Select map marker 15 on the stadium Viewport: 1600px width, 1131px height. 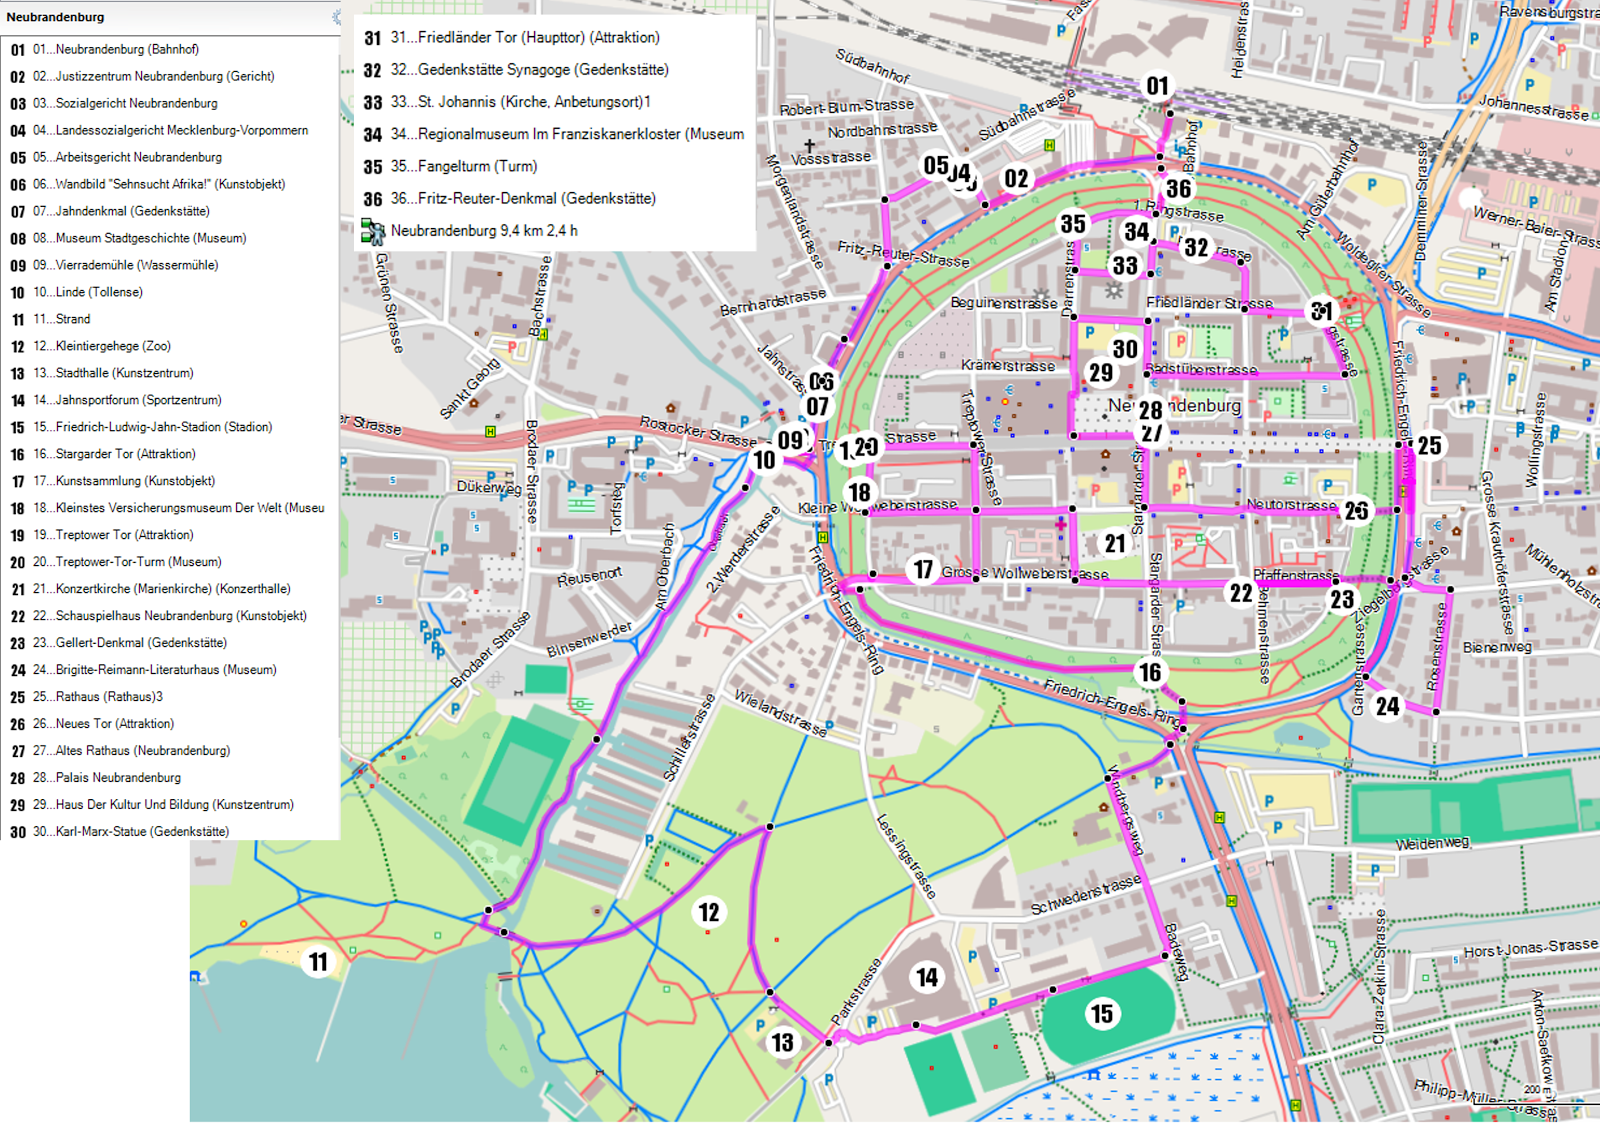[1102, 1014]
